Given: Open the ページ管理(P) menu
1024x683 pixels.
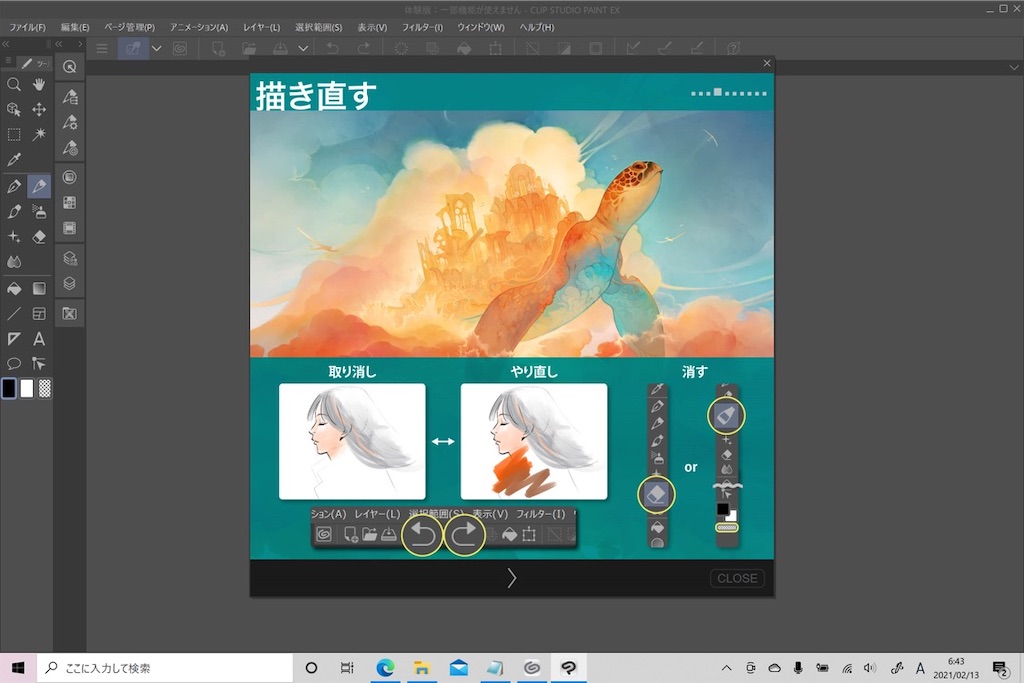Looking at the screenshot, I should click(x=129, y=27).
